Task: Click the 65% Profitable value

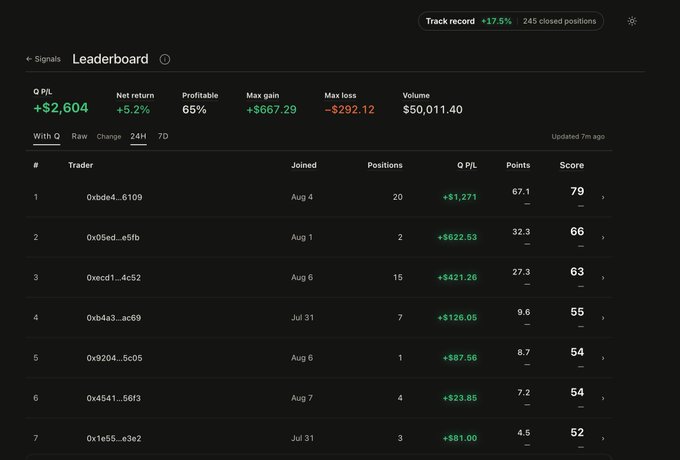Action: click(x=194, y=110)
